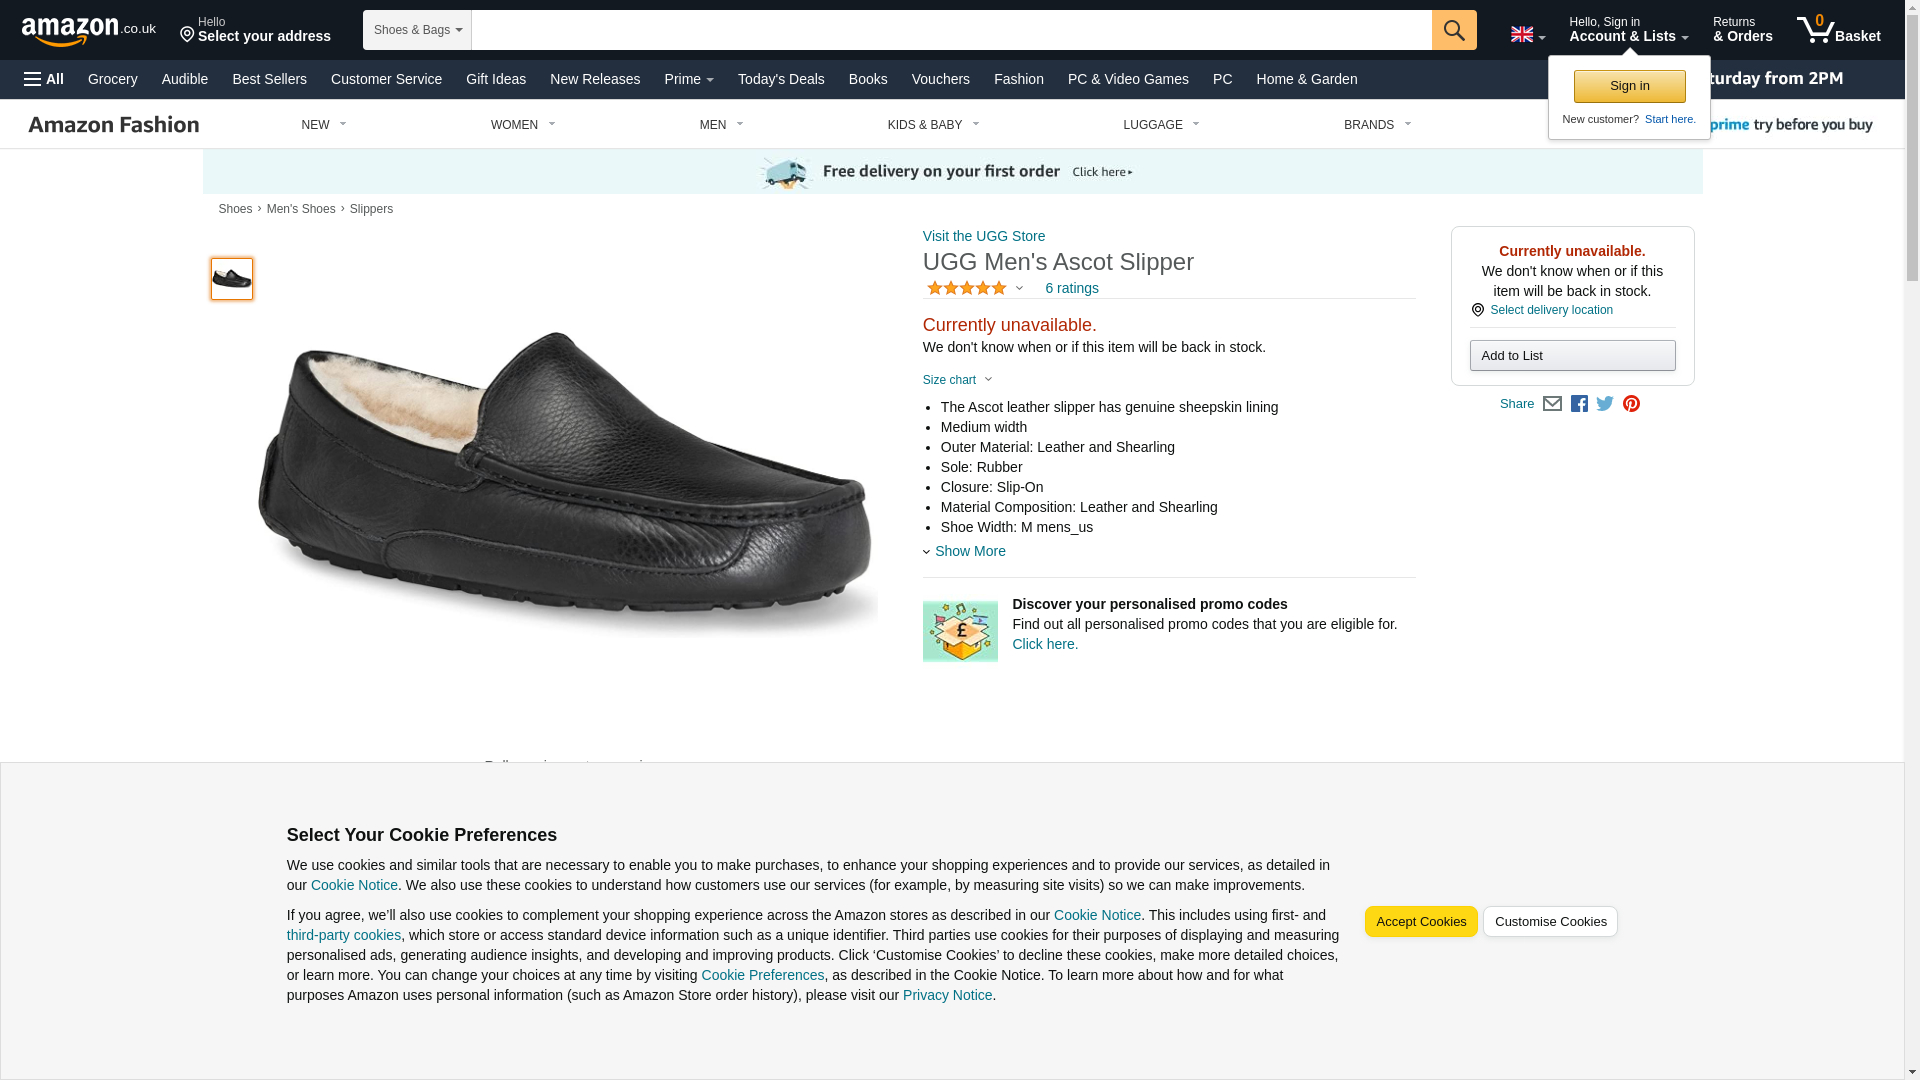1920x1080 pixels.
Task: Click the search magnifier button
Action: 1454,30
